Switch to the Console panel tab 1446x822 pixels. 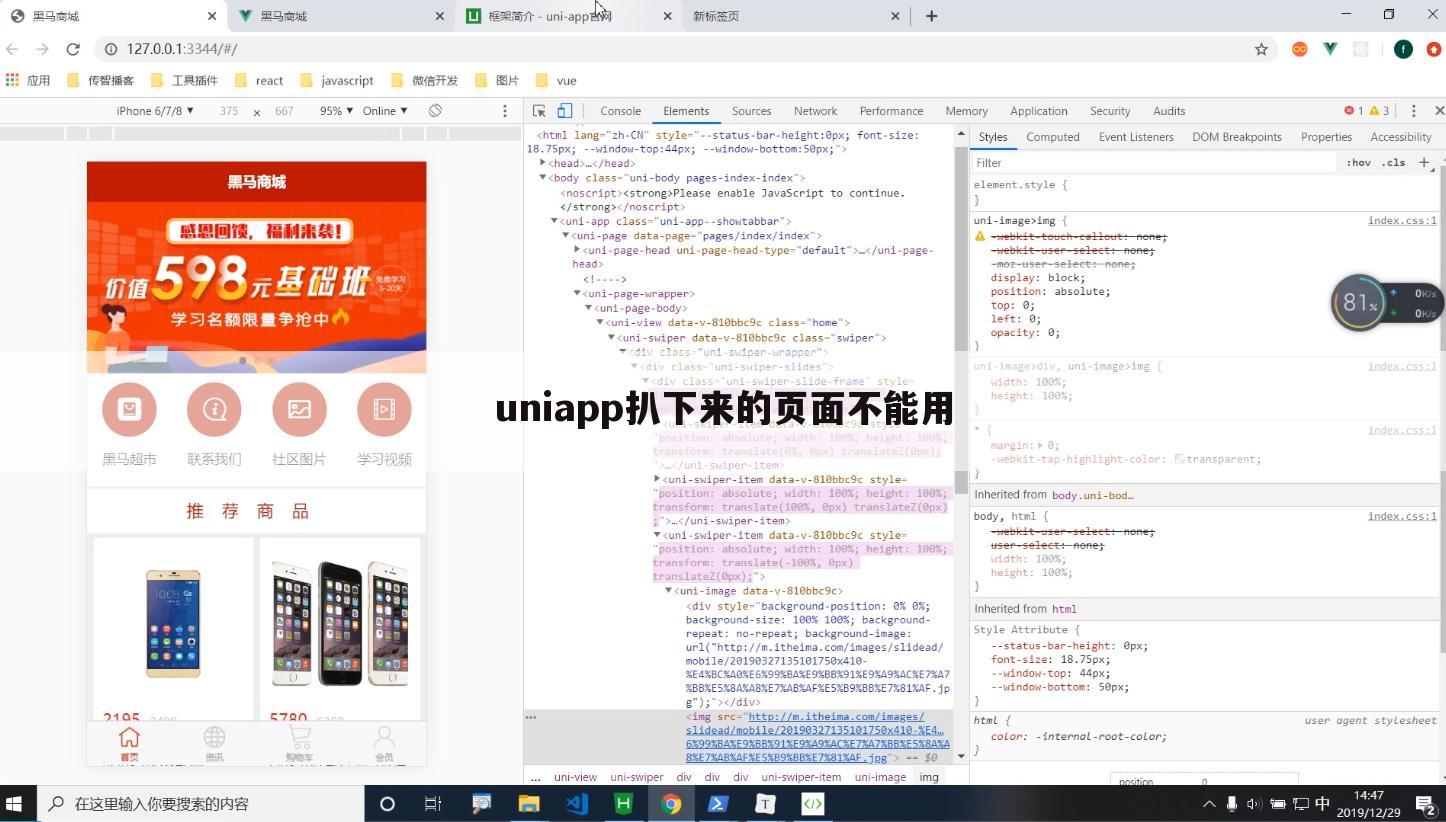coord(620,111)
